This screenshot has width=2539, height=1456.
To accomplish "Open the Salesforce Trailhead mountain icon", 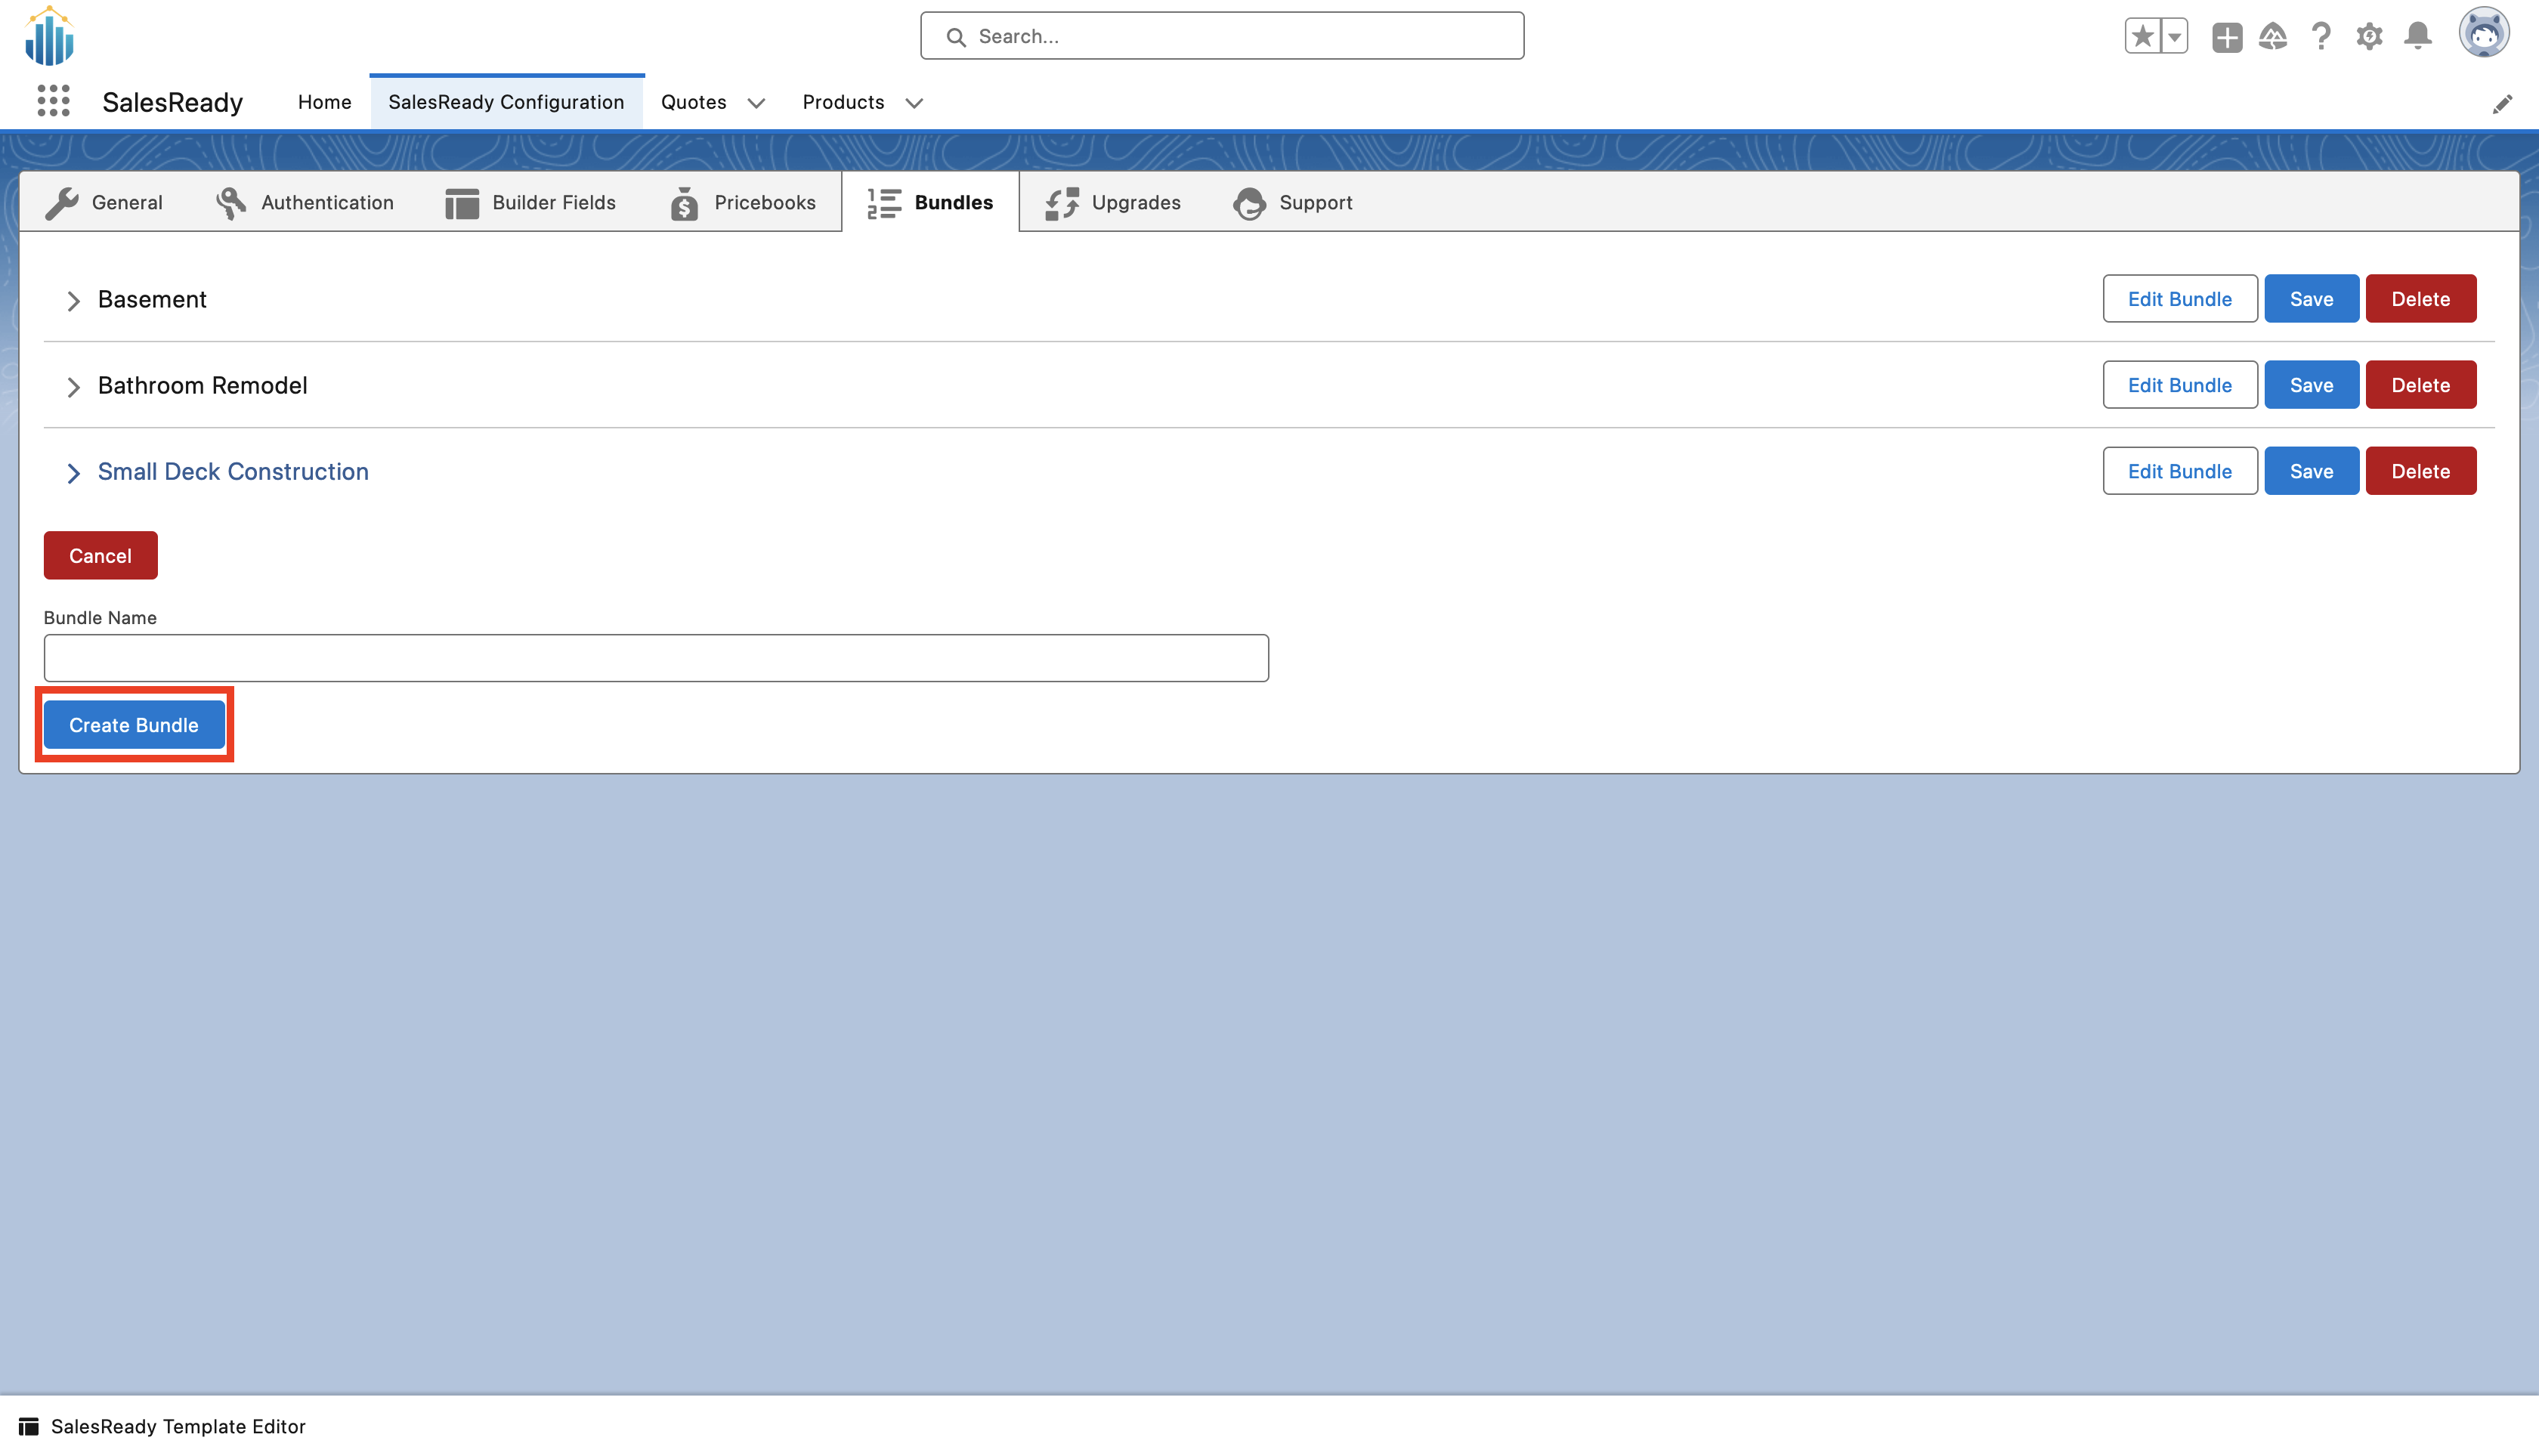I will pos(2272,36).
